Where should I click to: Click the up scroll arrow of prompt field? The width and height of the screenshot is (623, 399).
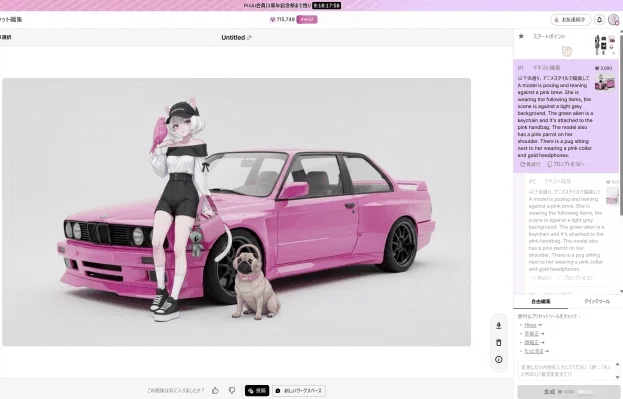617,364
